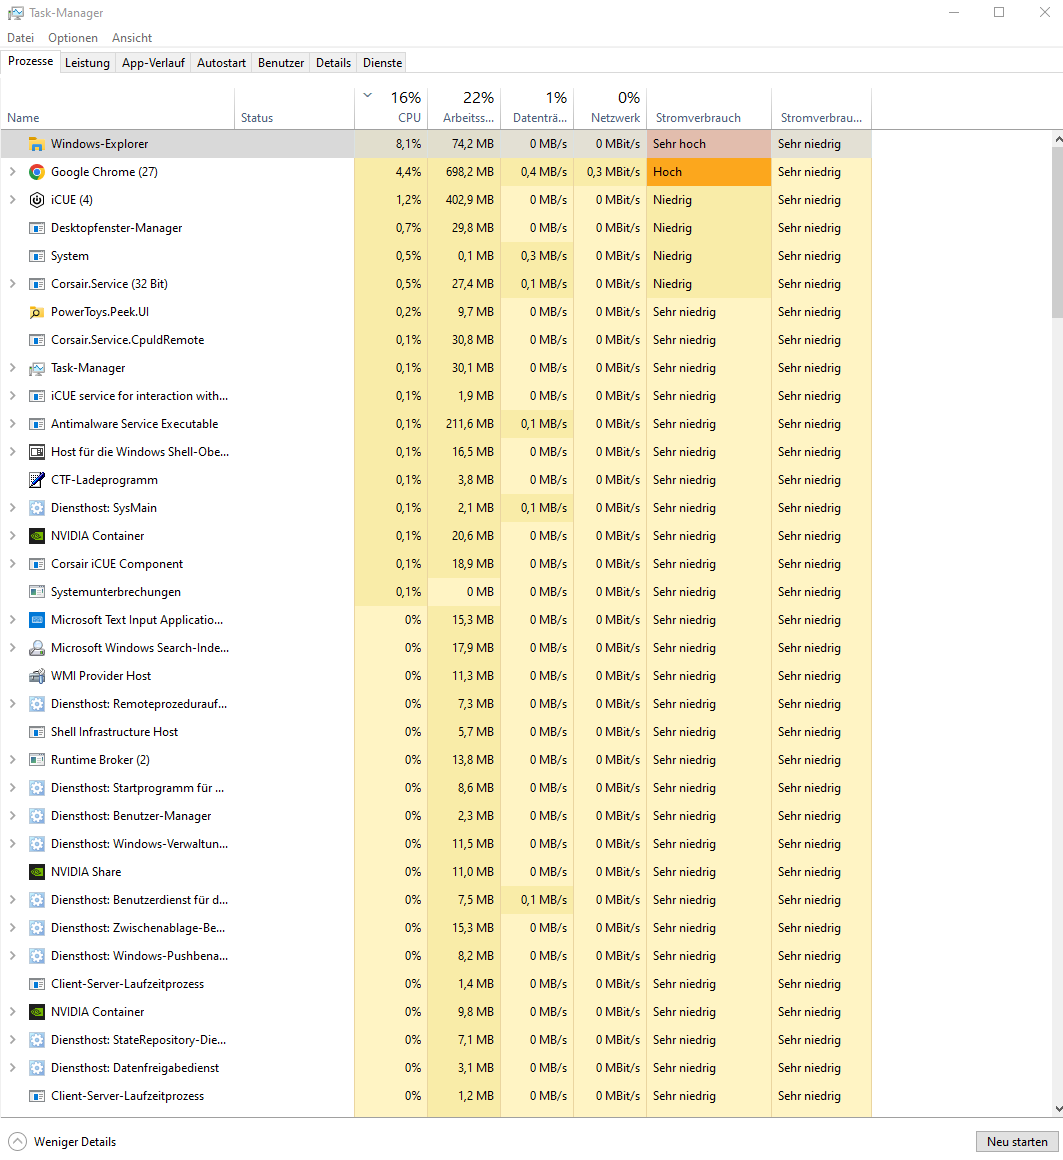Switch to the Autostart tab

tap(221, 63)
